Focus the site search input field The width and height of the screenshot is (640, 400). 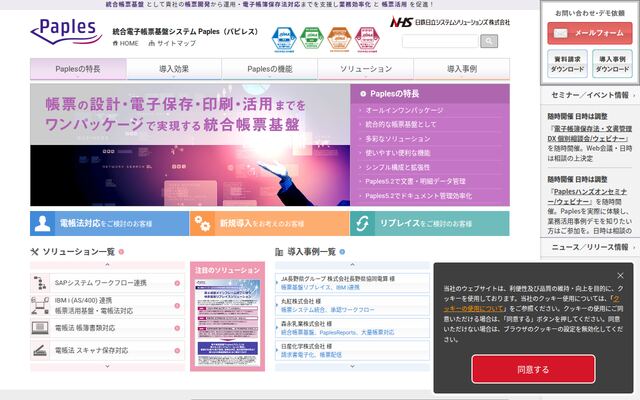tap(440, 41)
